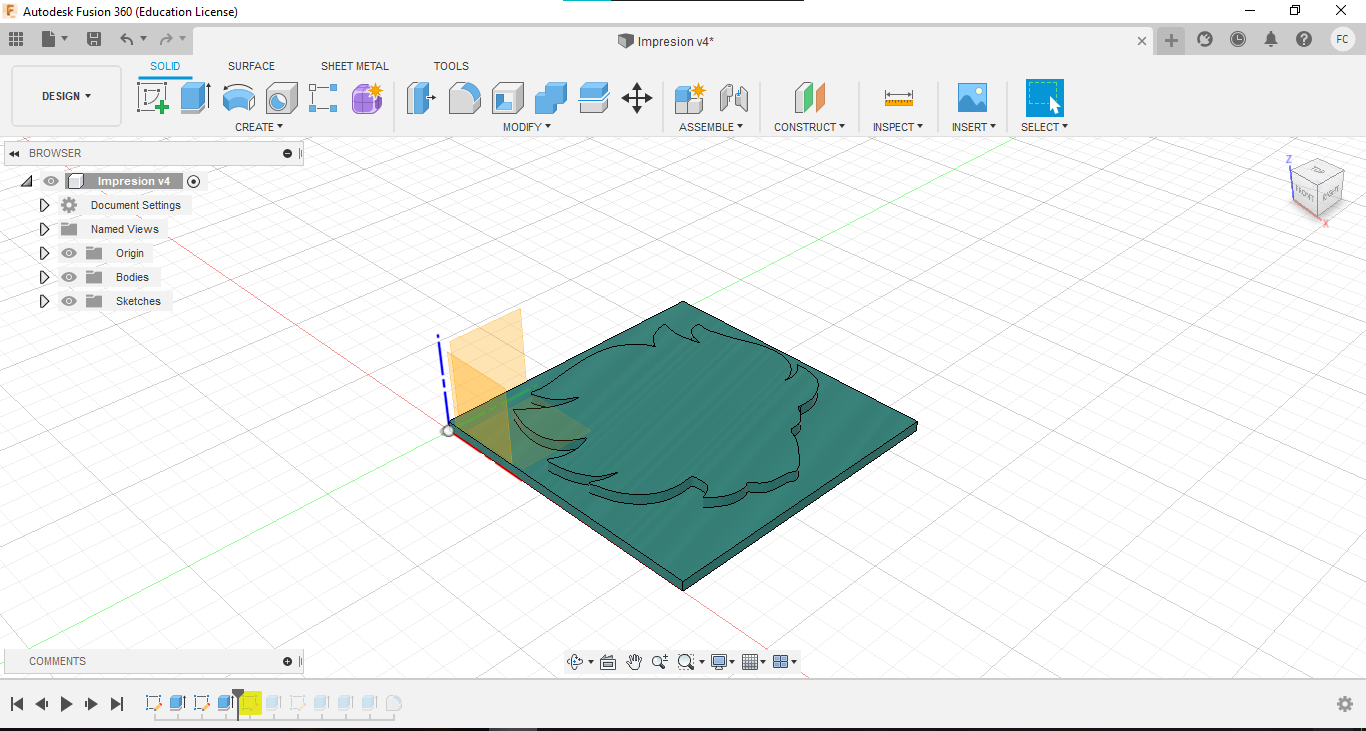Screen dimensions: 1366x731
Task: Open the Data Panel grid icon
Action: click(16, 39)
